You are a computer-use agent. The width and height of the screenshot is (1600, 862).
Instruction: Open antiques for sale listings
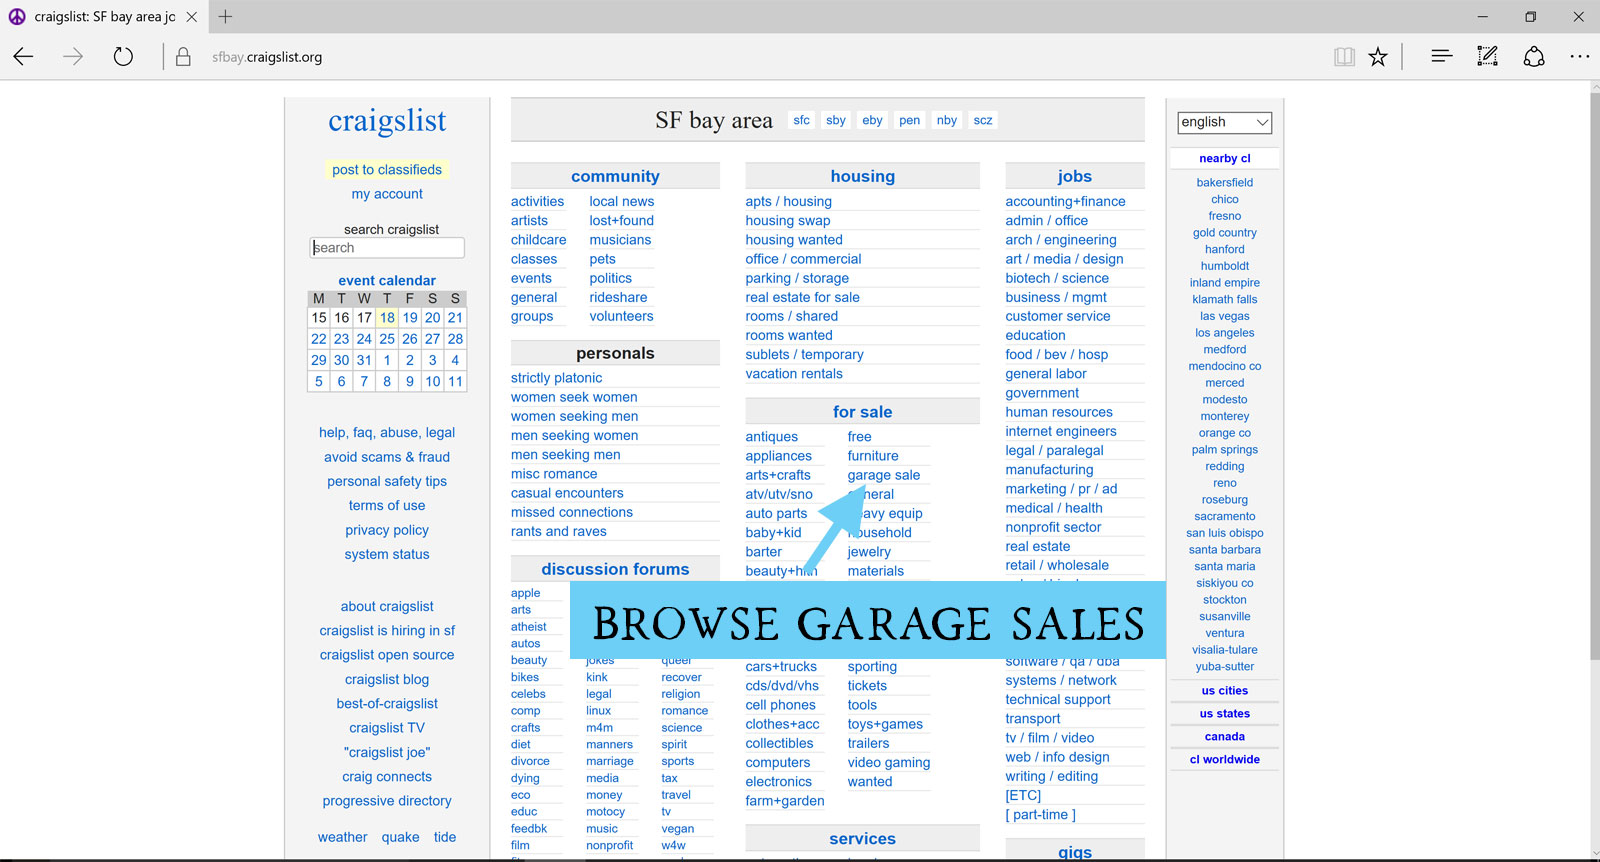tap(771, 437)
